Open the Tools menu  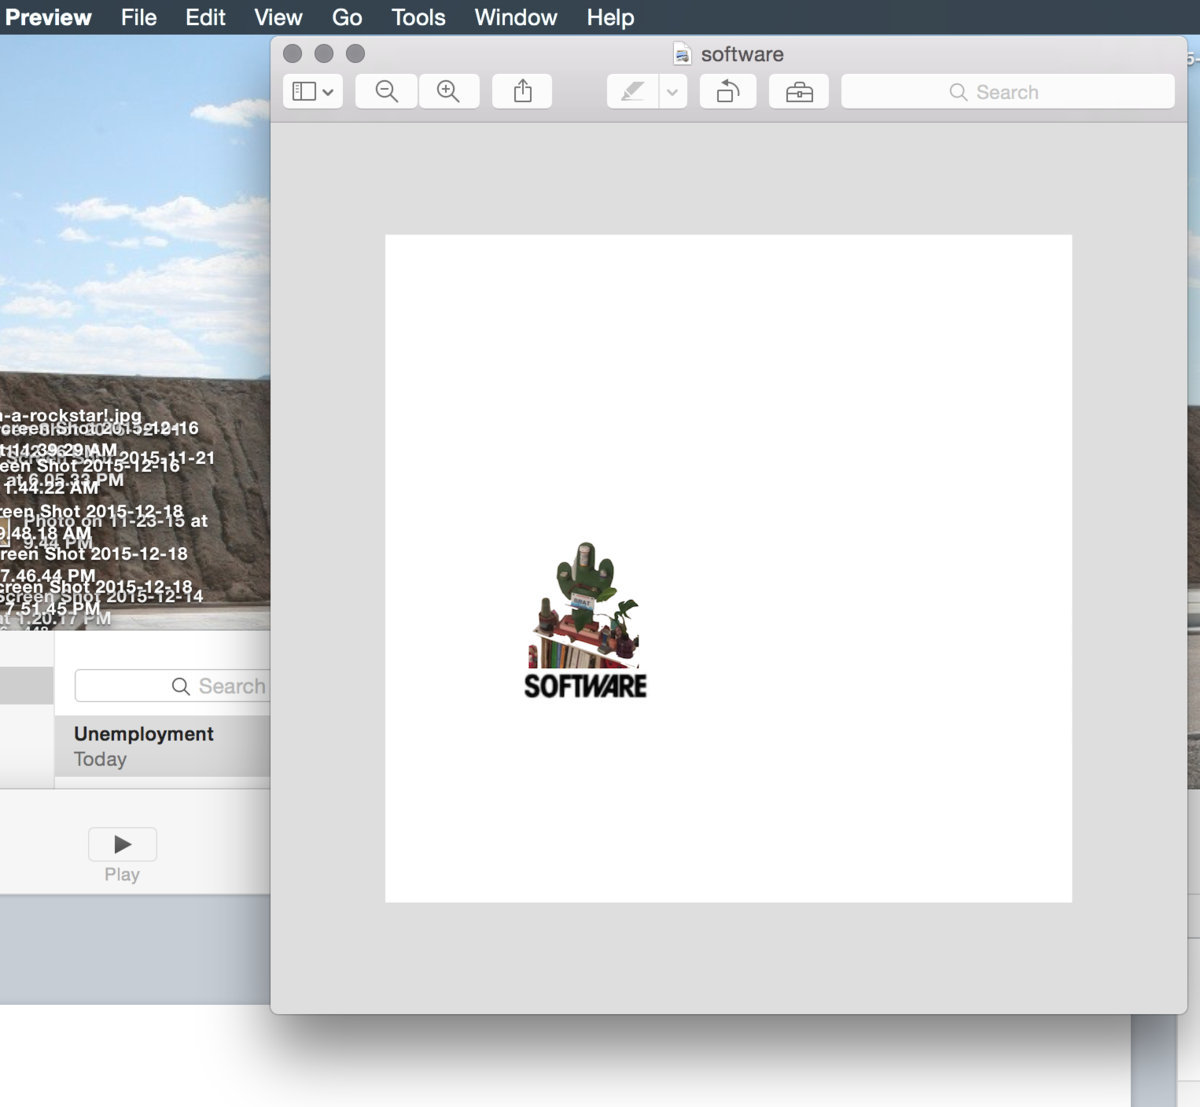[418, 17]
